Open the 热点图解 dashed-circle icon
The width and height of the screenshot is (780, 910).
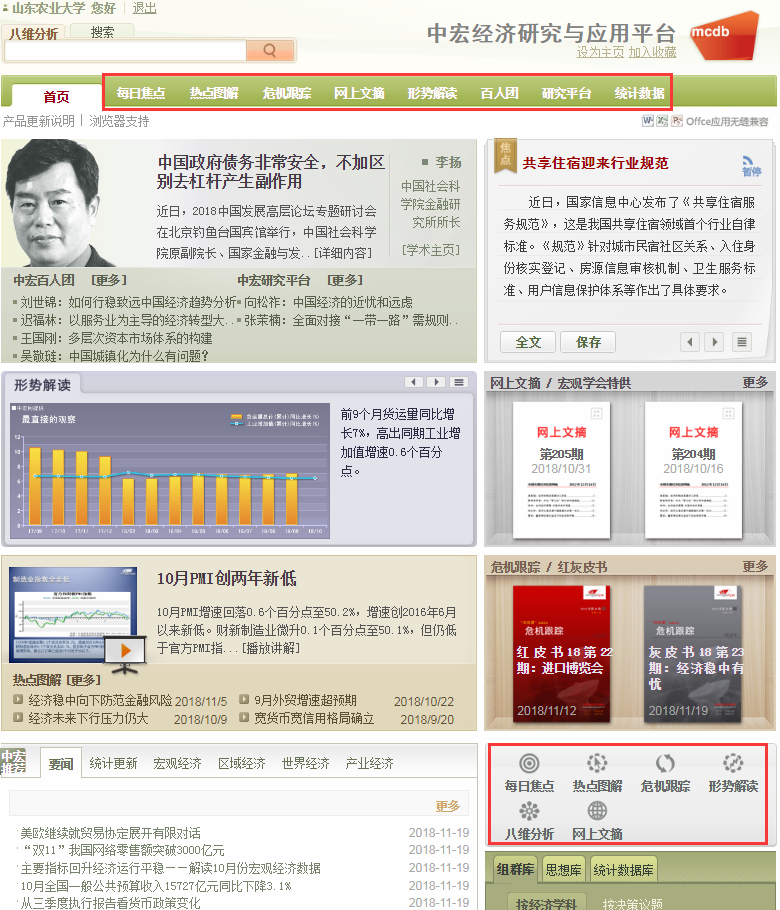597,763
